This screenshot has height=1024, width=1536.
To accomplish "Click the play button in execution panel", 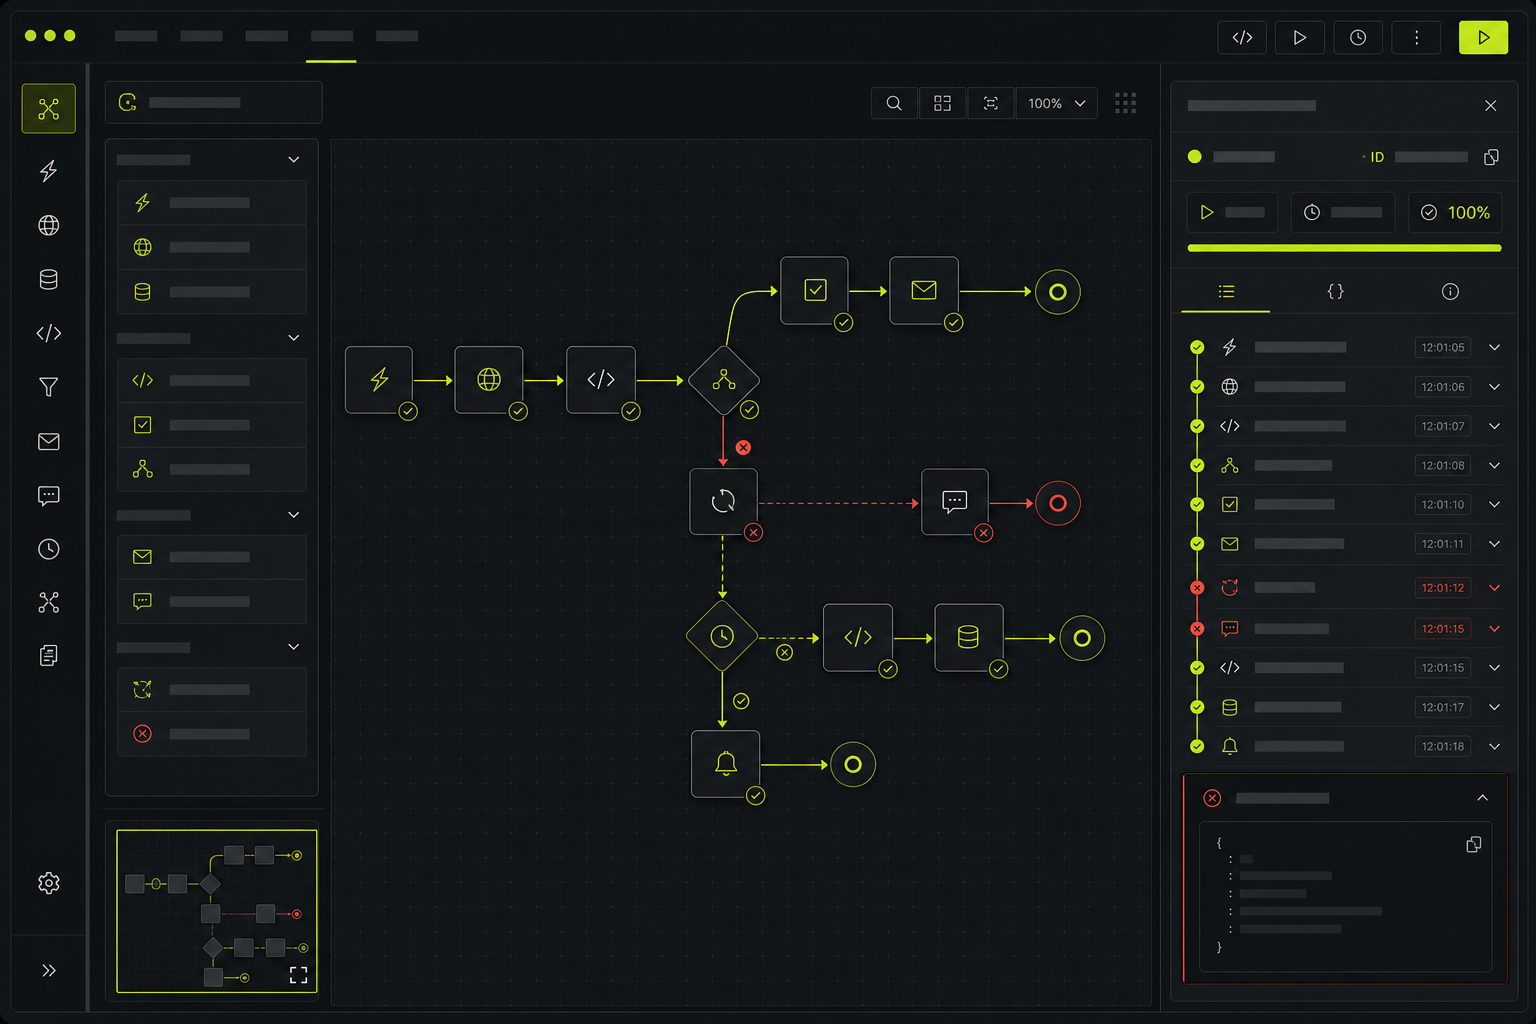I will (1232, 212).
